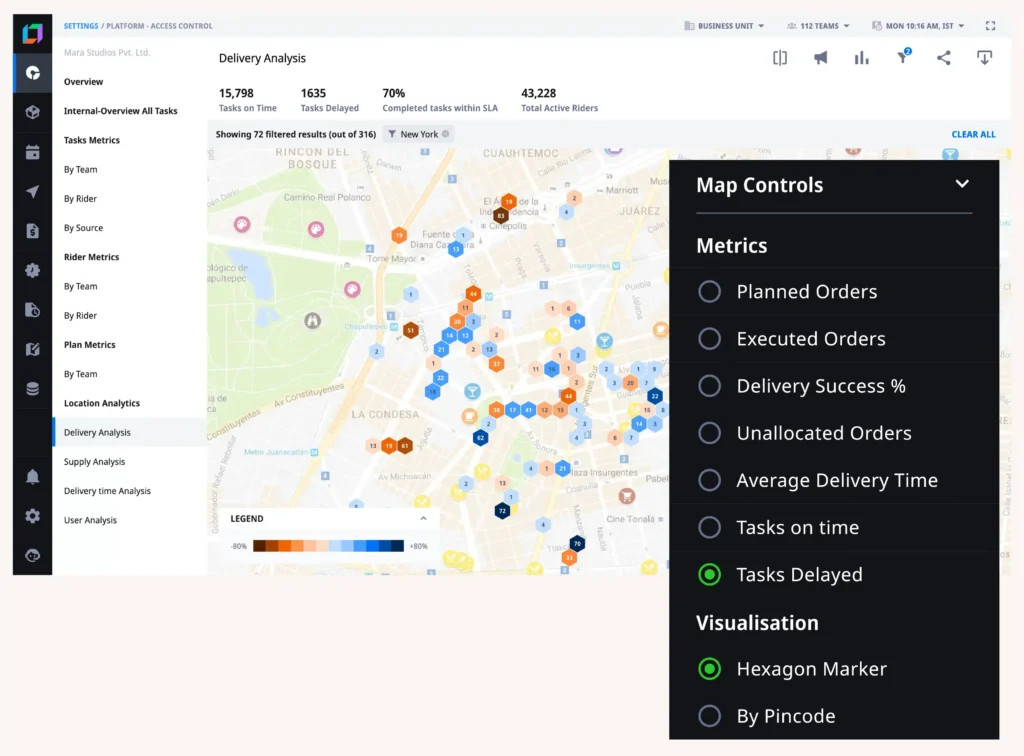
Task: Open the bar chart view icon
Action: coord(861,58)
